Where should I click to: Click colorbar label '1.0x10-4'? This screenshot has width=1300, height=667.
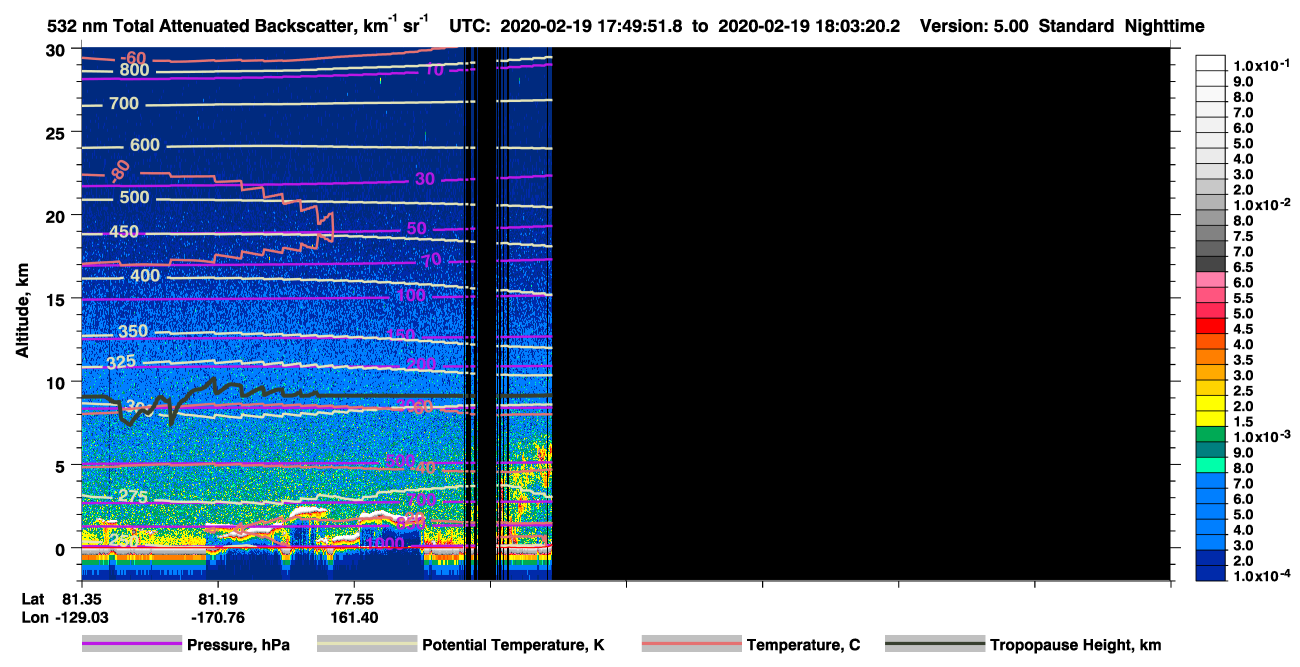click(1260, 575)
